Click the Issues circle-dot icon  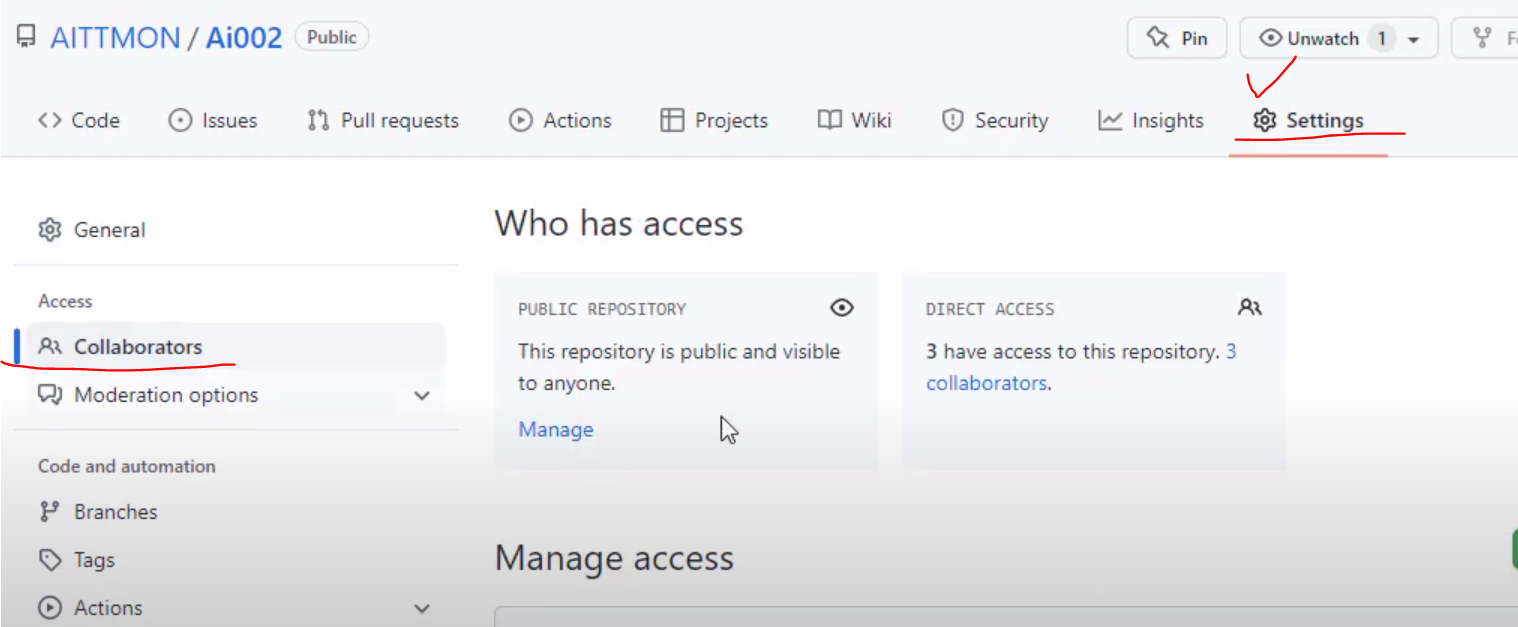point(180,120)
